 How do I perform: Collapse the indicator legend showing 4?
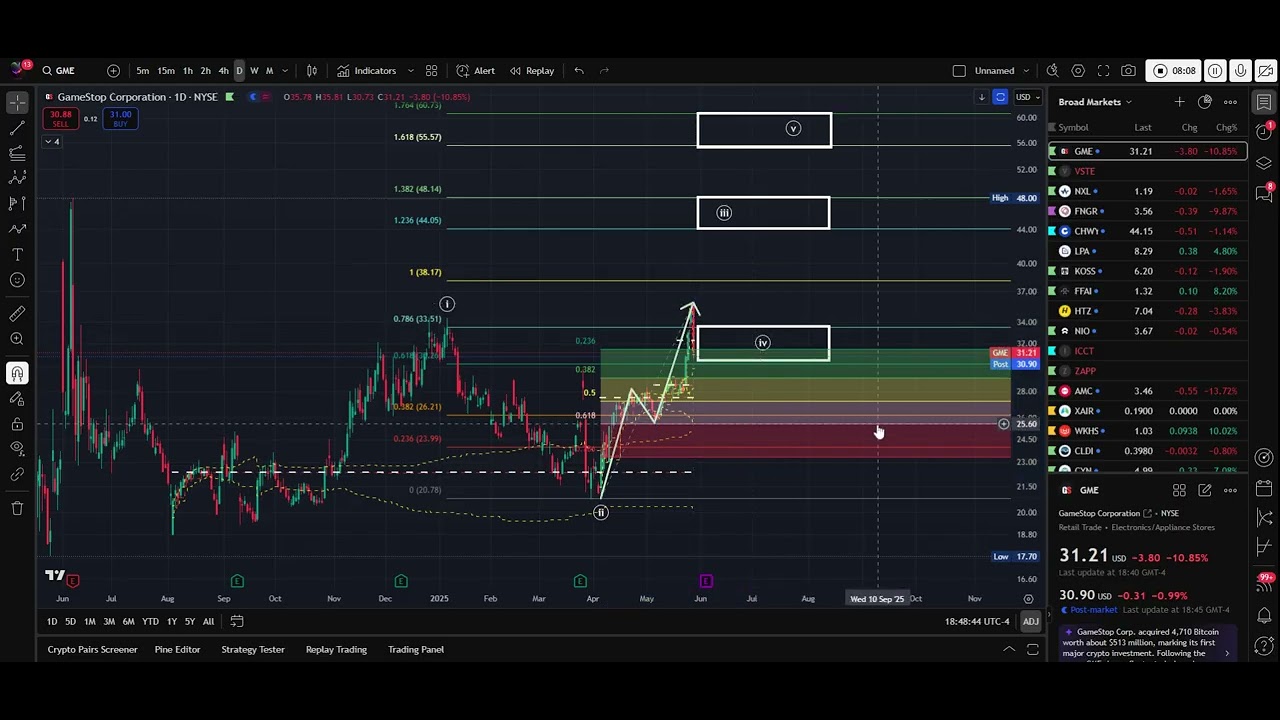[51, 142]
